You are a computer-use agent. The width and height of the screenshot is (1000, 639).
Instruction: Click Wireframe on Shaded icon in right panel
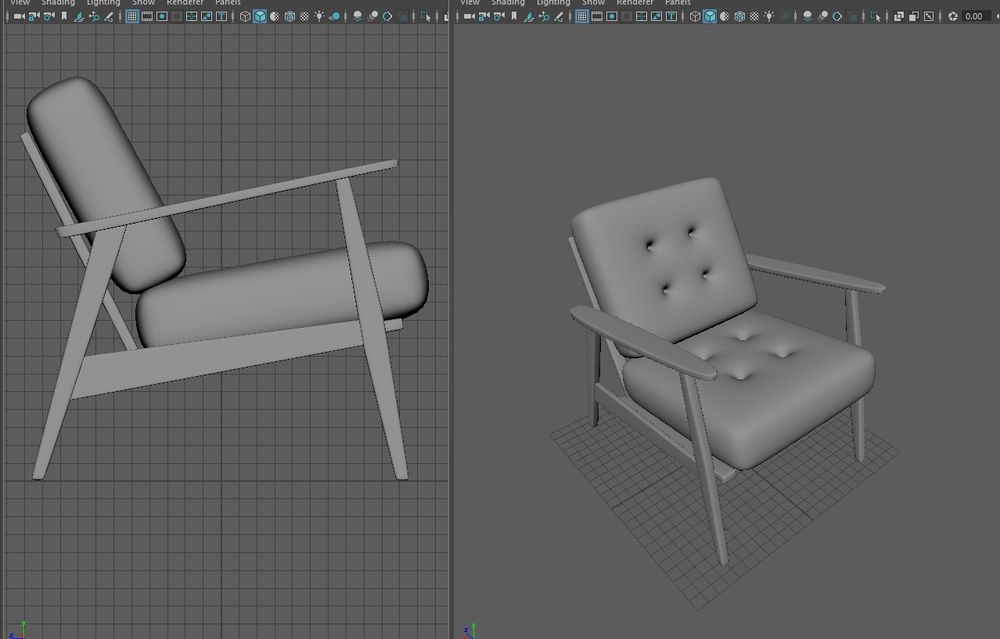coord(740,17)
